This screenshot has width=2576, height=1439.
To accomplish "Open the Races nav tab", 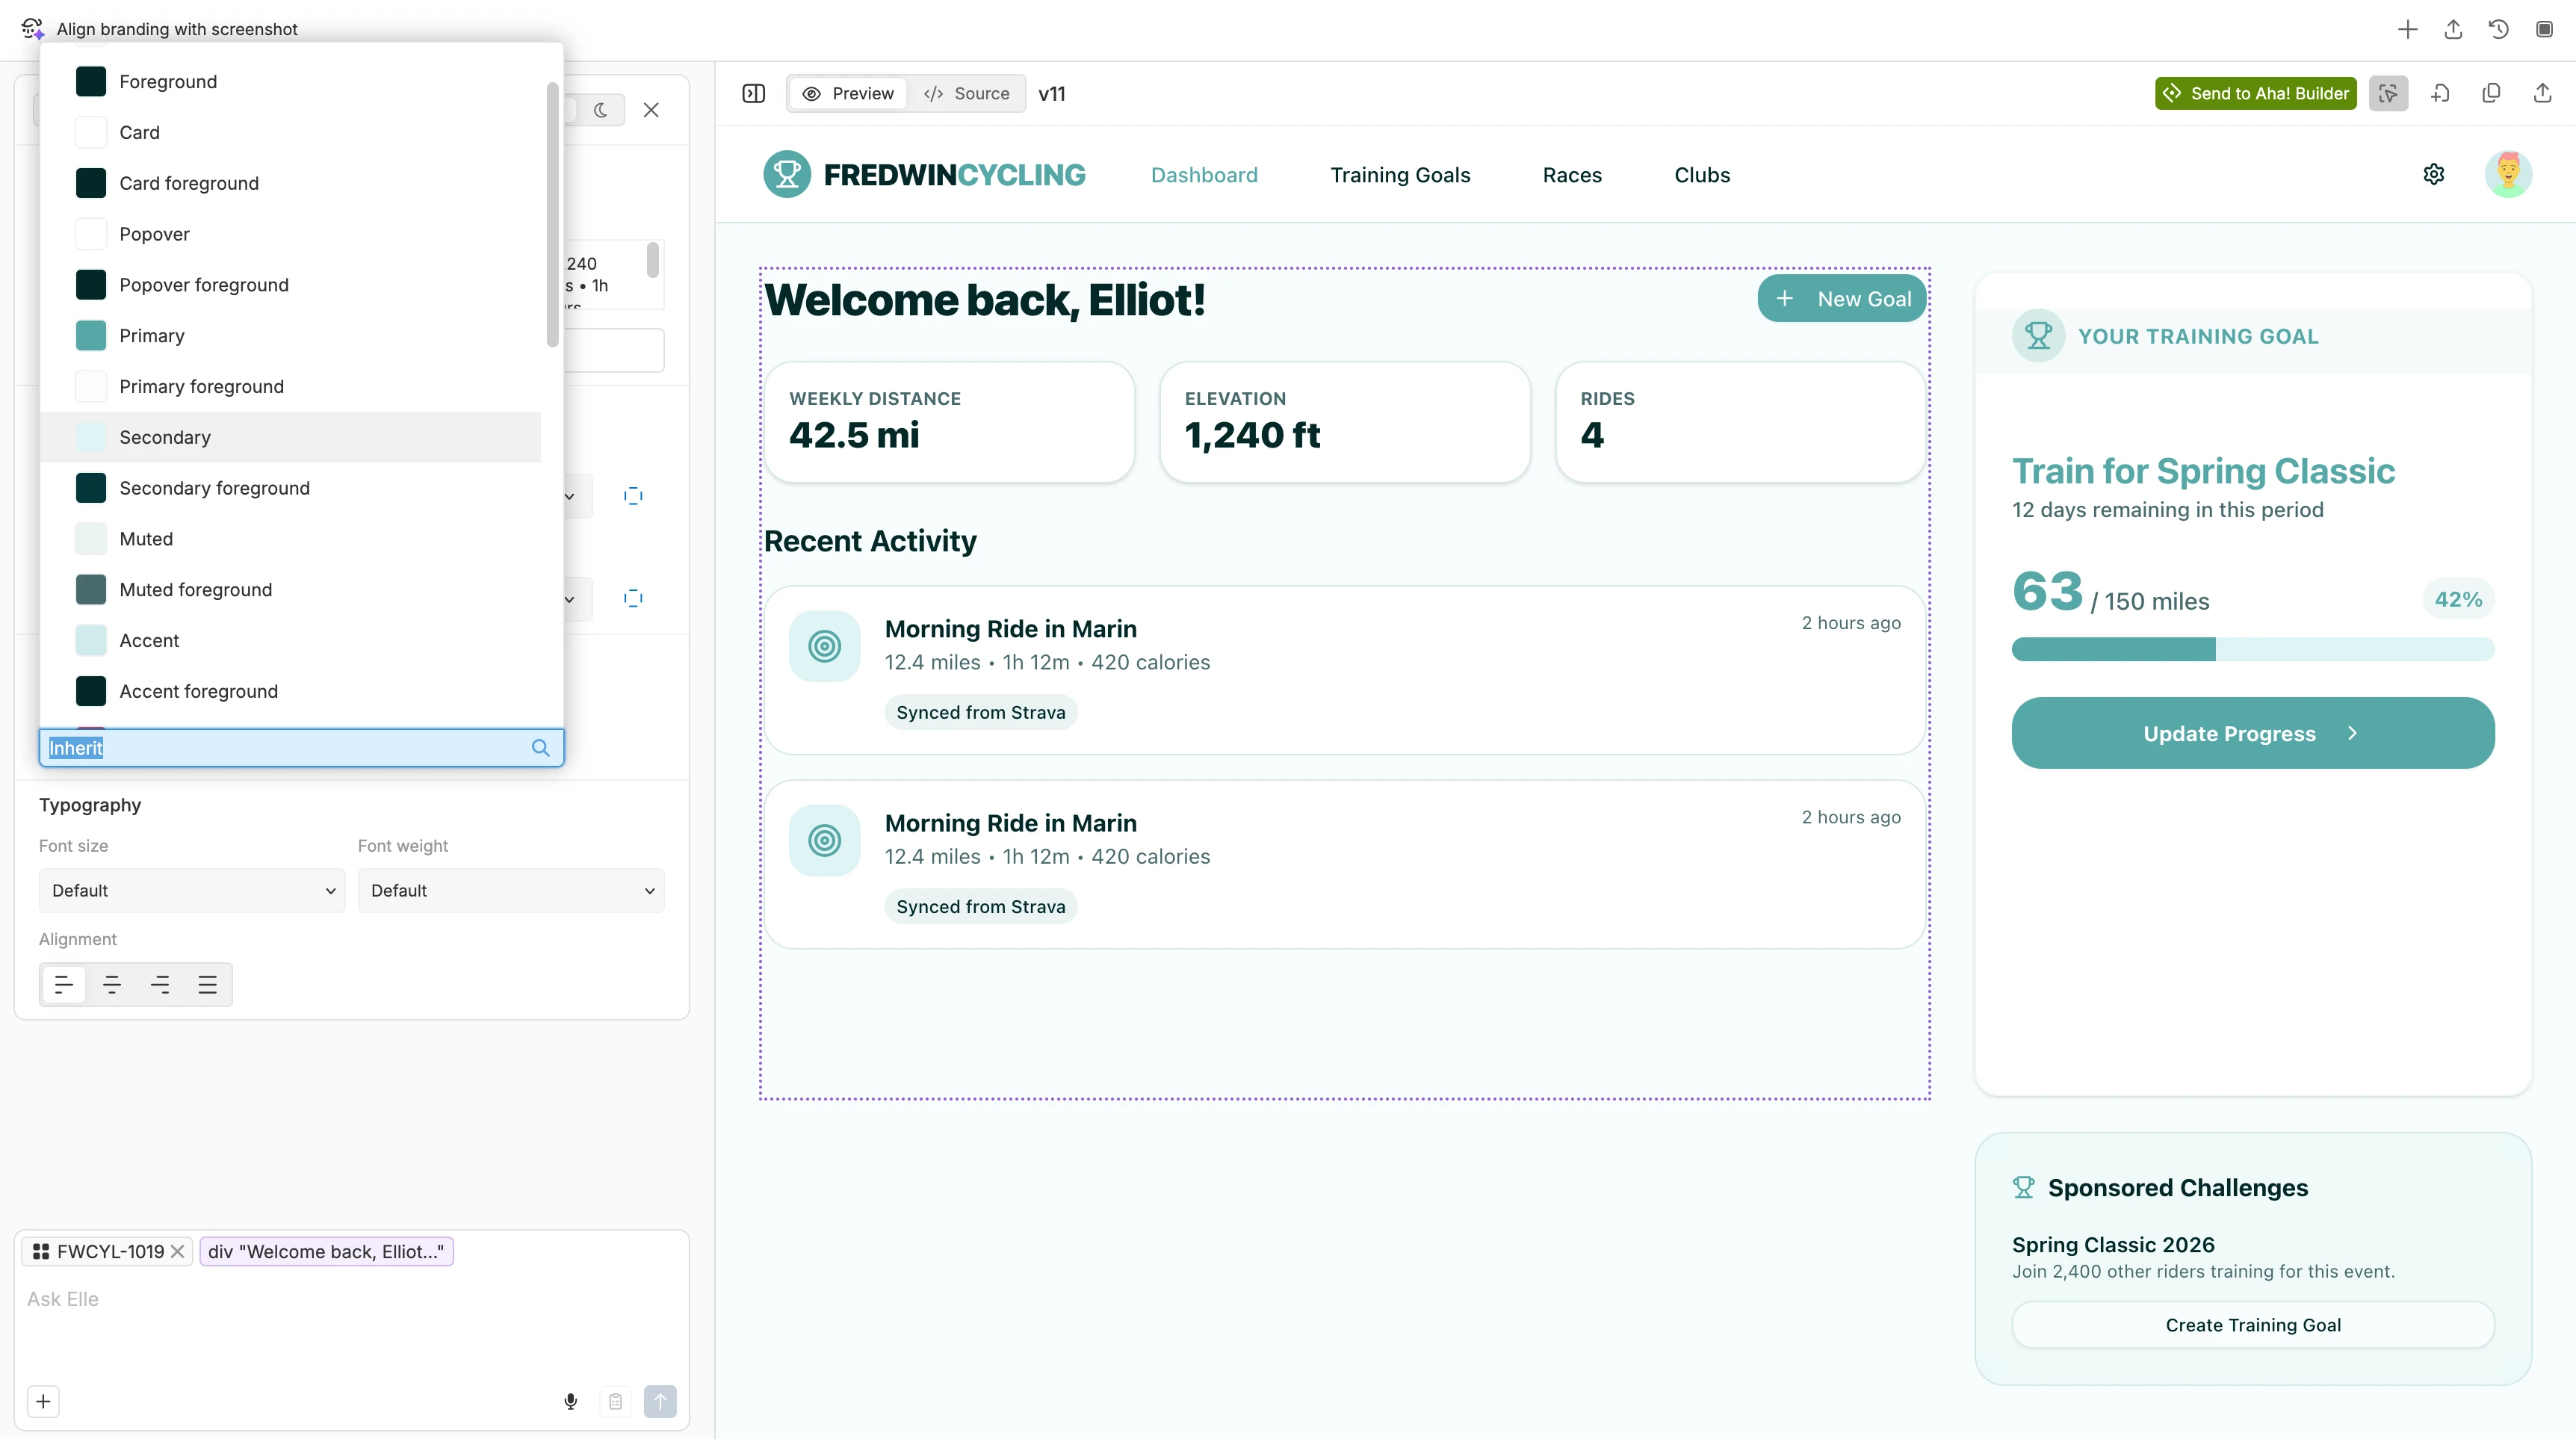I will [x=1572, y=175].
